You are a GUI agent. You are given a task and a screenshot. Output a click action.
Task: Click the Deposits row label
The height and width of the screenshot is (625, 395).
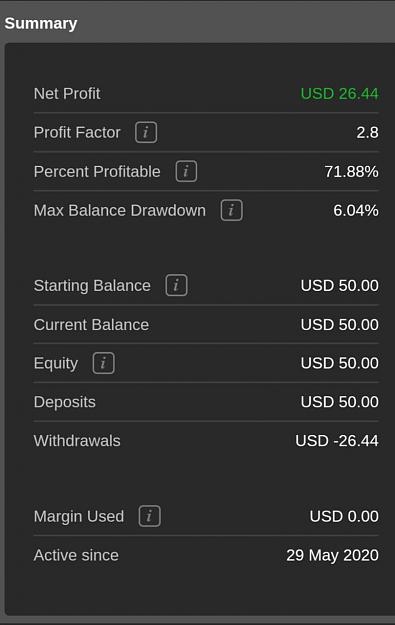pyautogui.click(x=65, y=402)
